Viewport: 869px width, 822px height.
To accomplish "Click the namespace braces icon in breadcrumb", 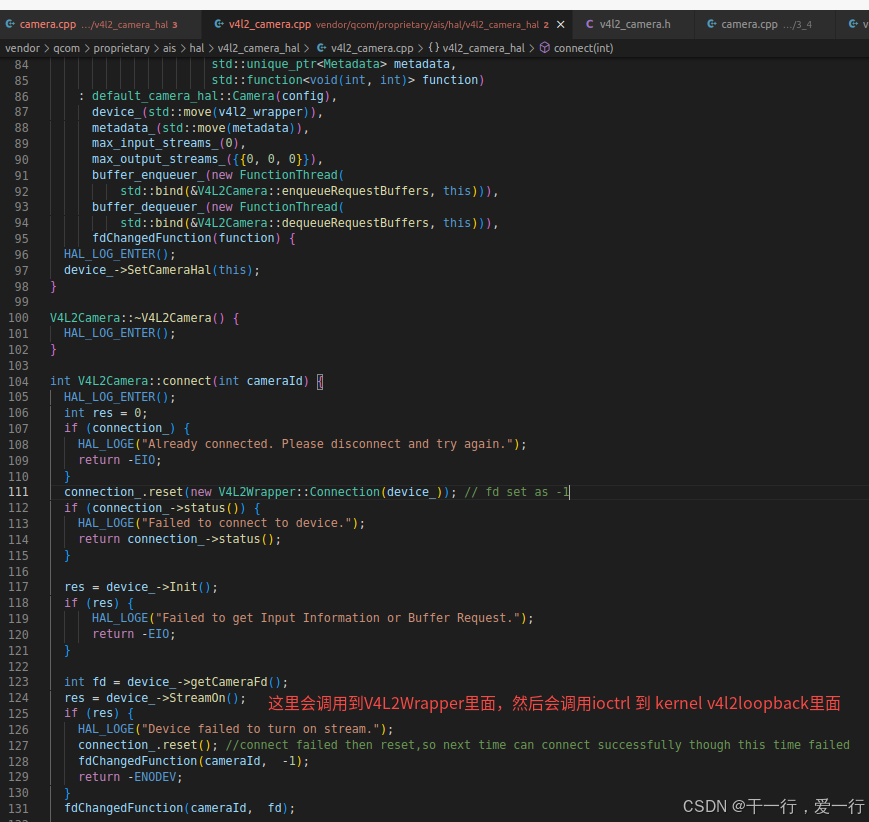I will tap(434, 48).
